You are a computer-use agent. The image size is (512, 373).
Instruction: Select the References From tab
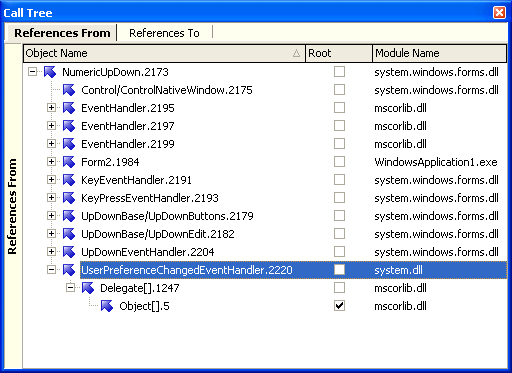(62, 33)
